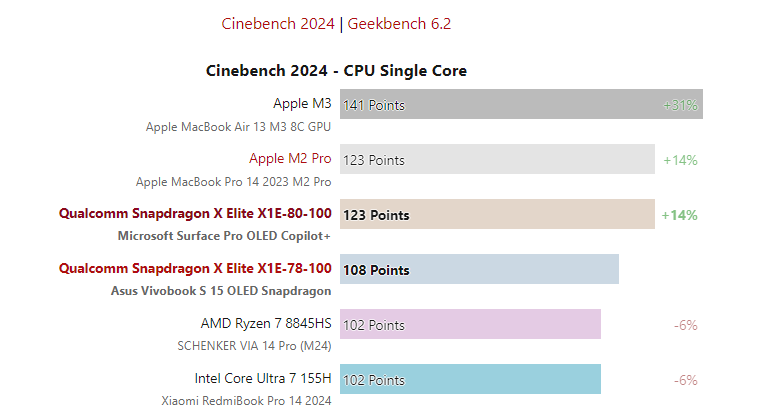Click the 141 Points bar for Apple M3
The height and width of the screenshot is (420, 771).
coord(520,104)
